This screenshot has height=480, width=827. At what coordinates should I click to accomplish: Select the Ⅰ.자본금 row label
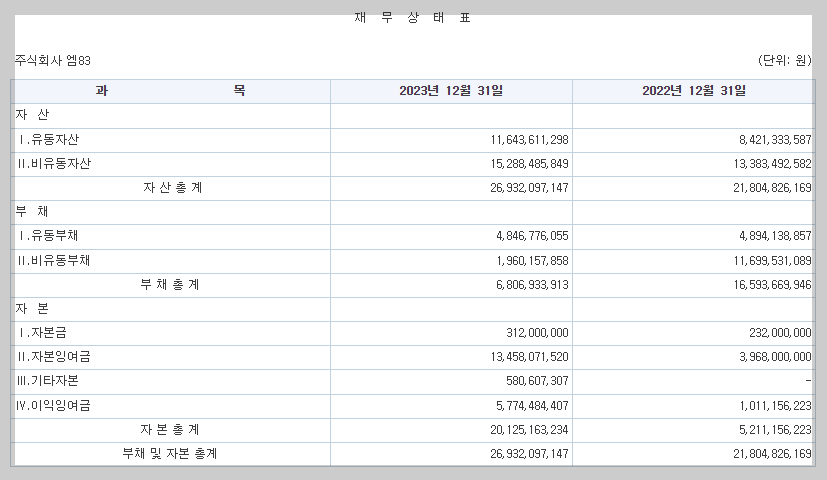42,332
